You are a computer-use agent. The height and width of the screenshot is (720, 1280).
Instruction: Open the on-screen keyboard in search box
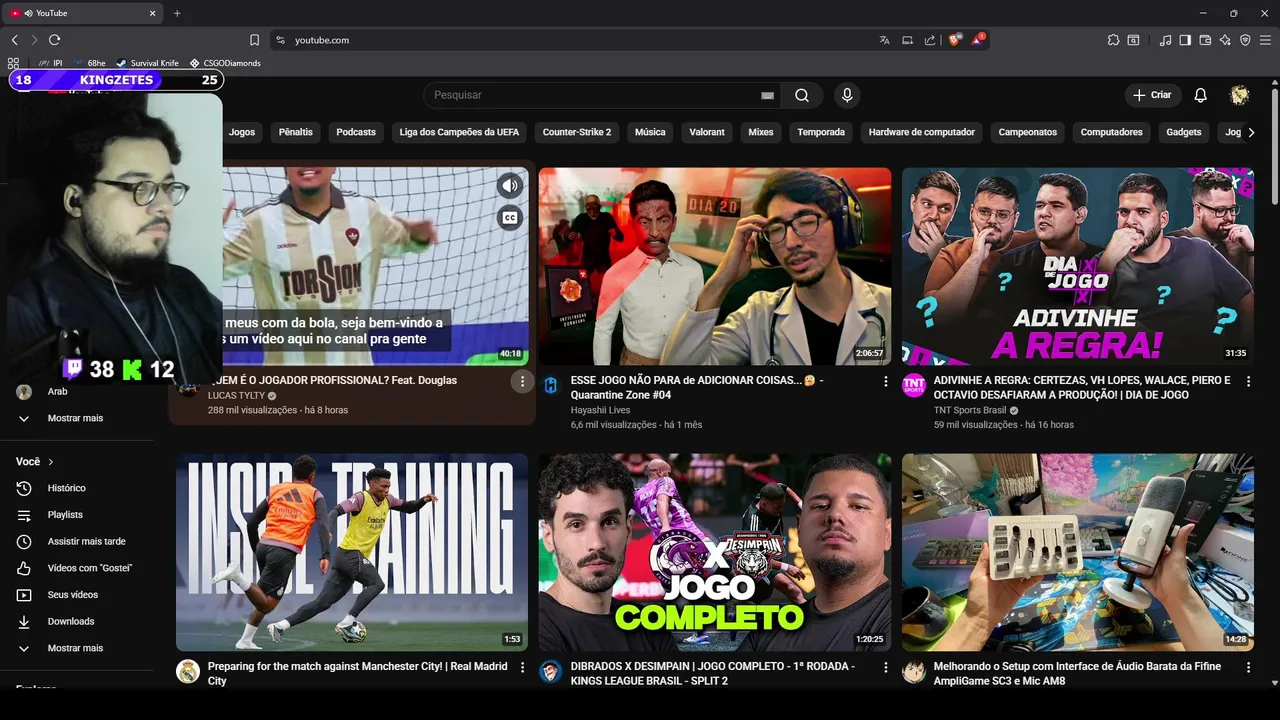(767, 95)
